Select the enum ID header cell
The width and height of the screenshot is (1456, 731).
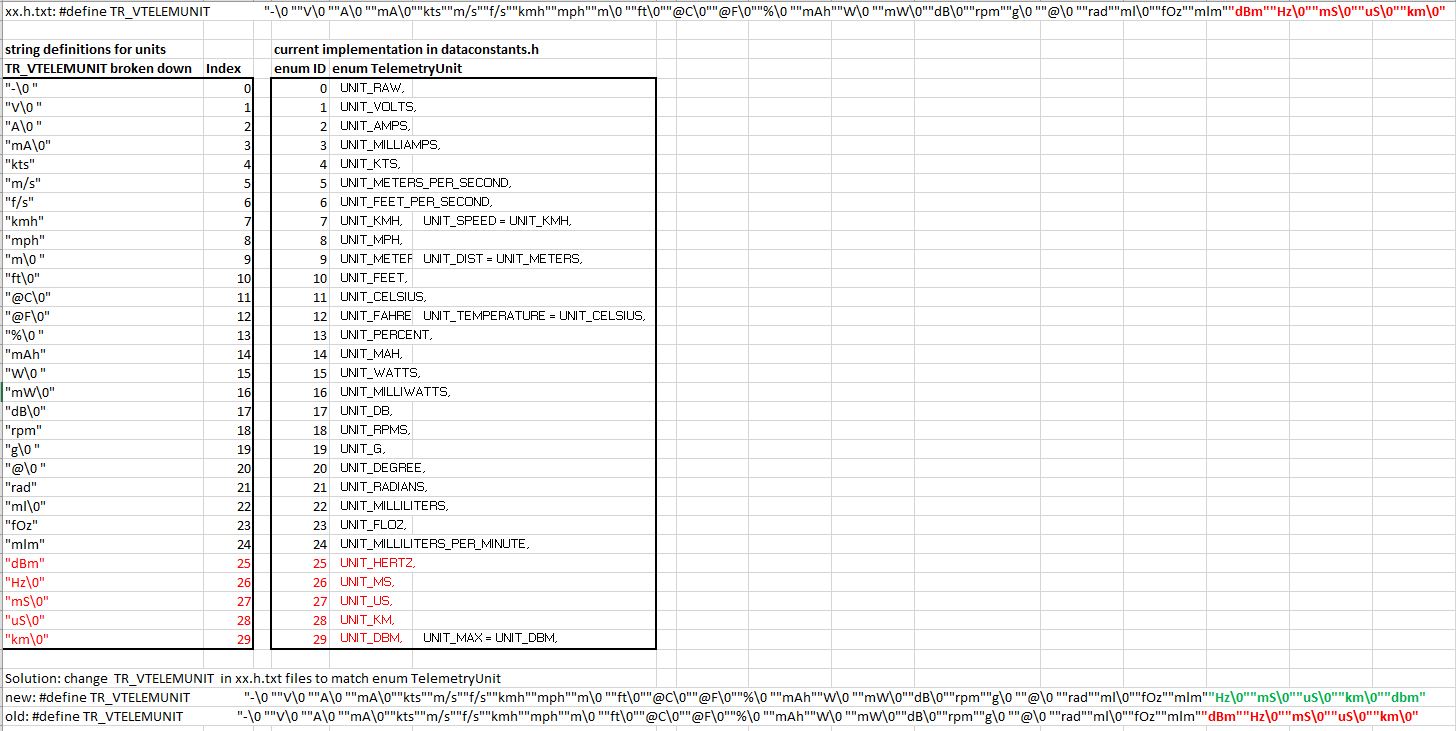coord(299,69)
